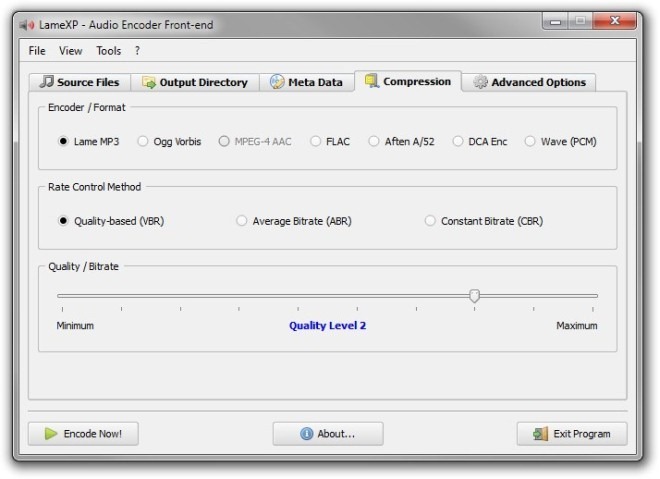Click the green play icon on Encode Now
Screen dimensions: 660x479
click(x=51, y=434)
